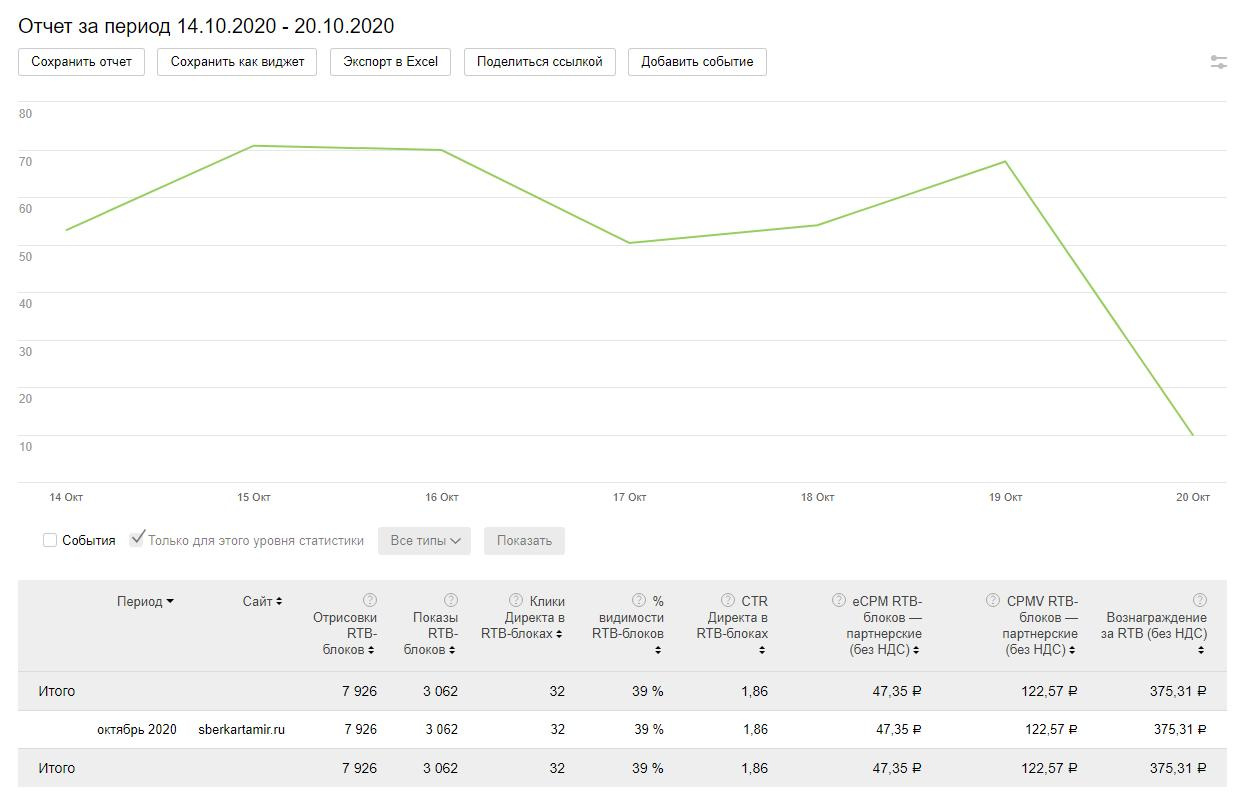
Task: Click Сохранить отчет button
Action: click(x=81, y=62)
